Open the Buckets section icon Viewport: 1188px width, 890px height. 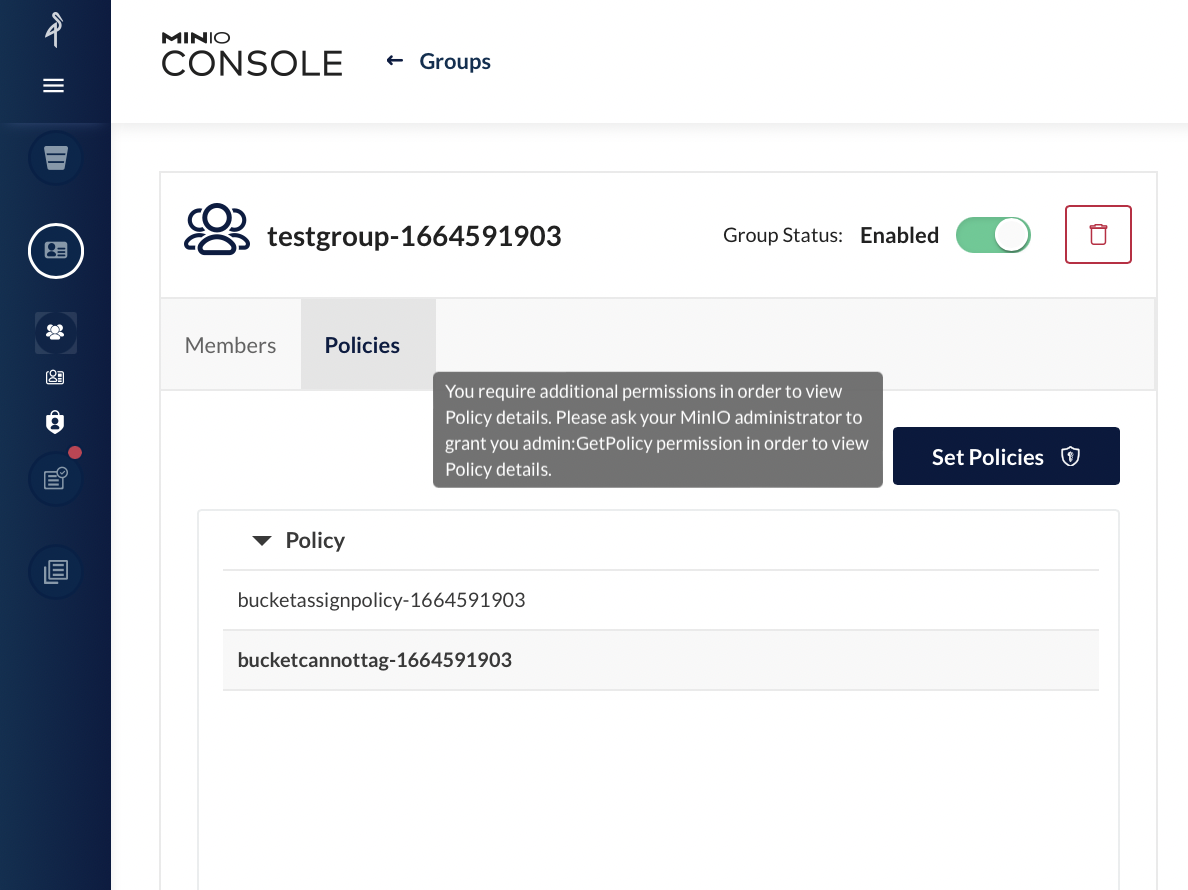[x=55, y=158]
